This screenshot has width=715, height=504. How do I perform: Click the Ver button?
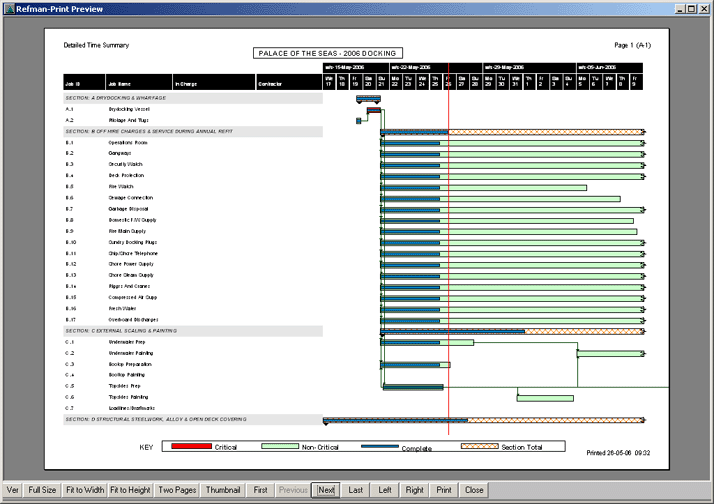tap(12, 490)
